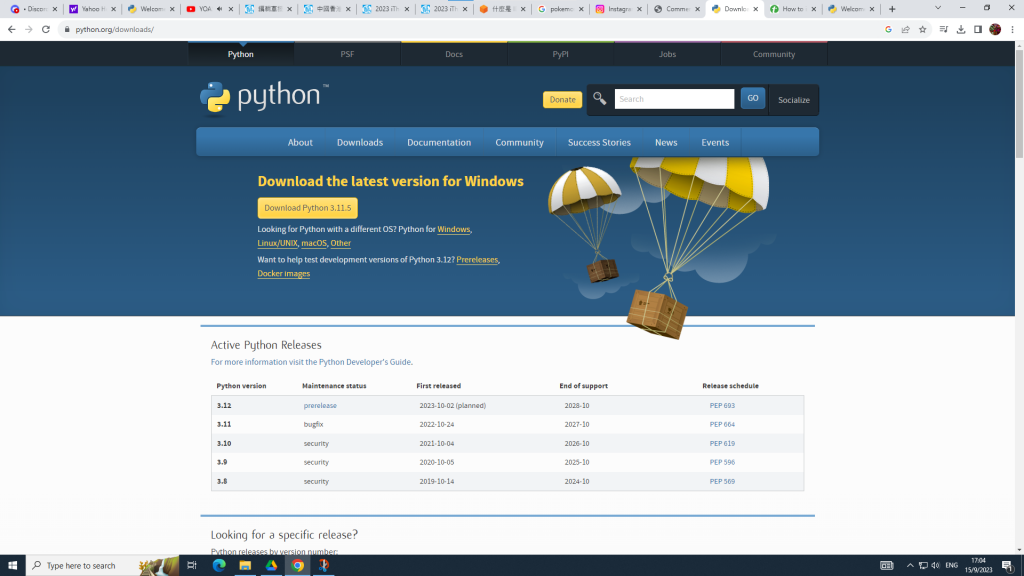Image resolution: width=1024 pixels, height=576 pixels.
Task: Open the tab search dropdown chevron
Action: coord(938,8)
